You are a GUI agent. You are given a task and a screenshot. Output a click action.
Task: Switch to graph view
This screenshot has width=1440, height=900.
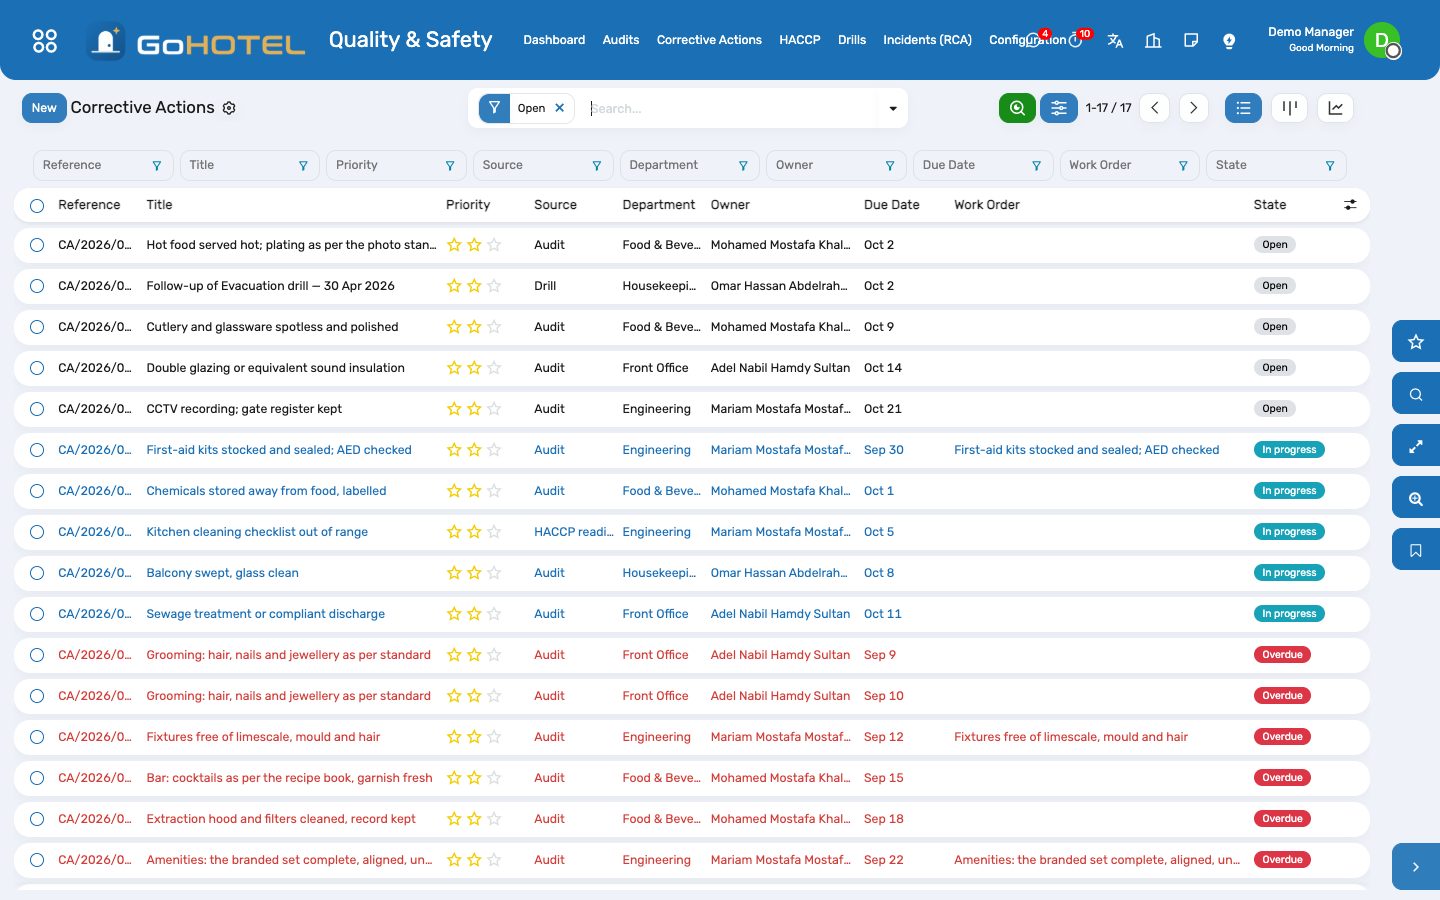click(x=1335, y=108)
